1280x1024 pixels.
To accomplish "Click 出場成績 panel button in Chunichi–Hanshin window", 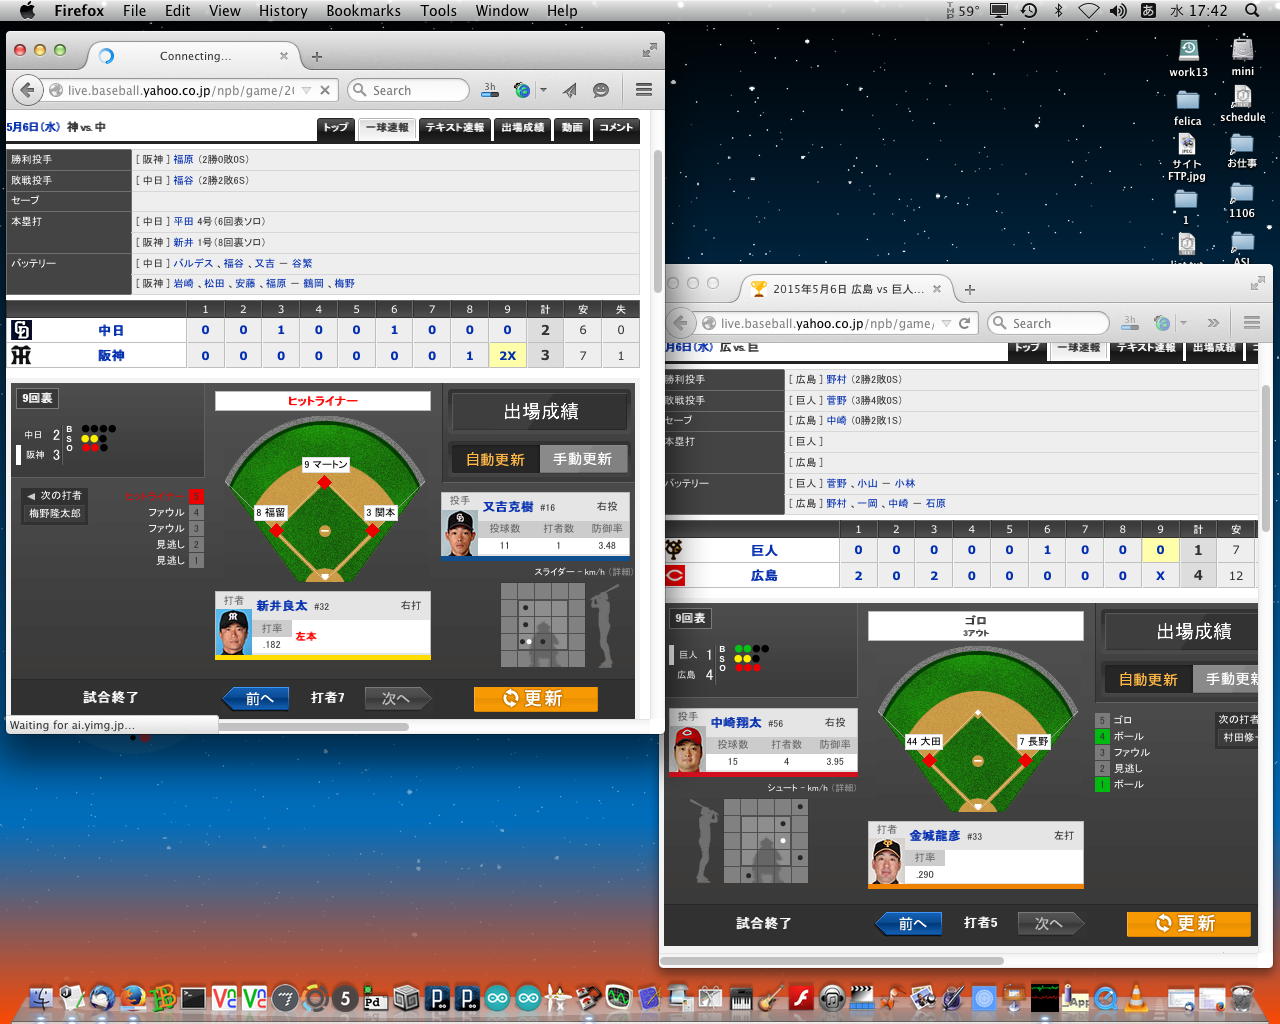I will 541,411.
